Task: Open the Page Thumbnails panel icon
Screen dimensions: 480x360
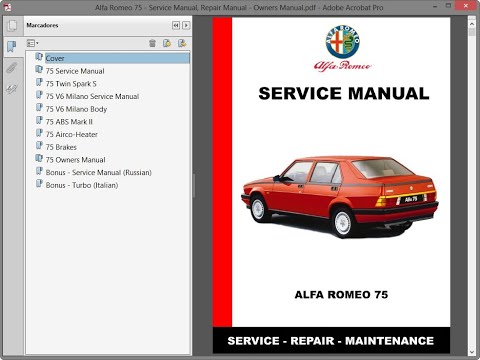Action: tap(12, 26)
